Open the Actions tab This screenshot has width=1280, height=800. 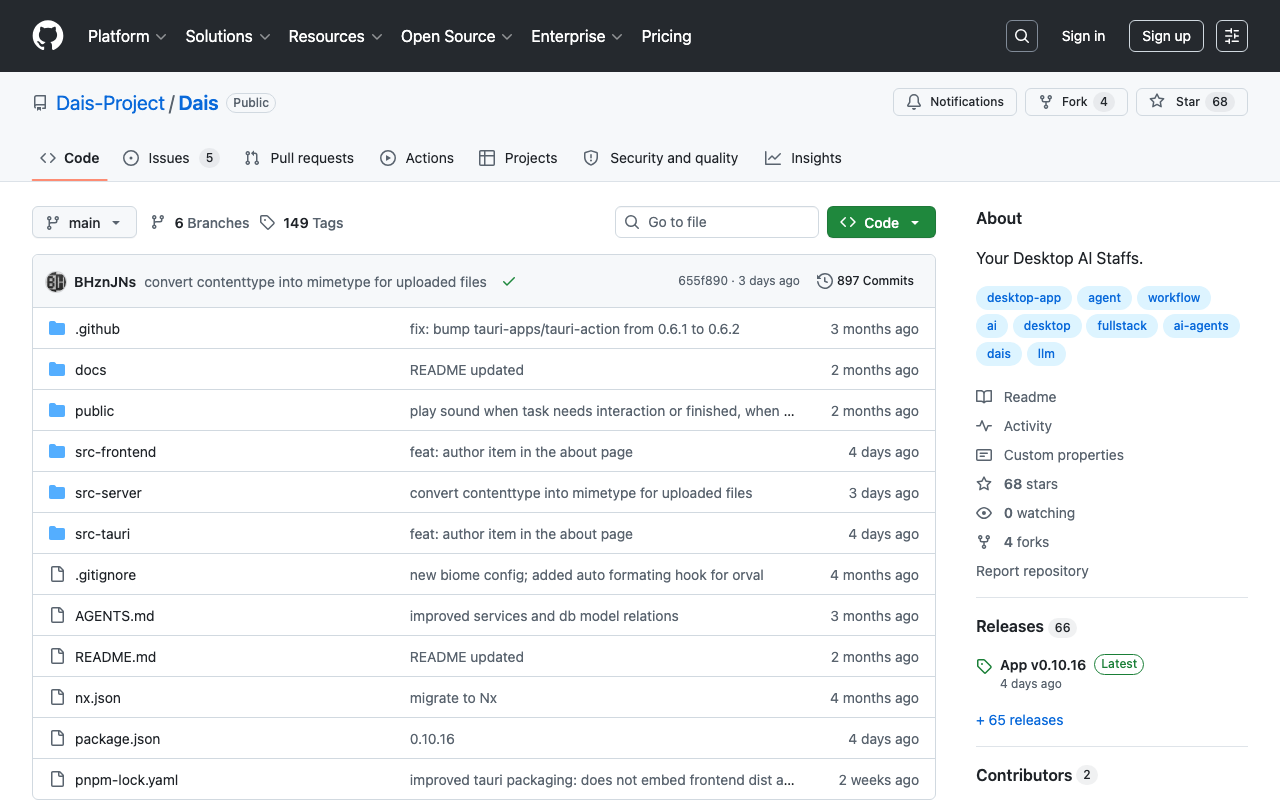[417, 158]
